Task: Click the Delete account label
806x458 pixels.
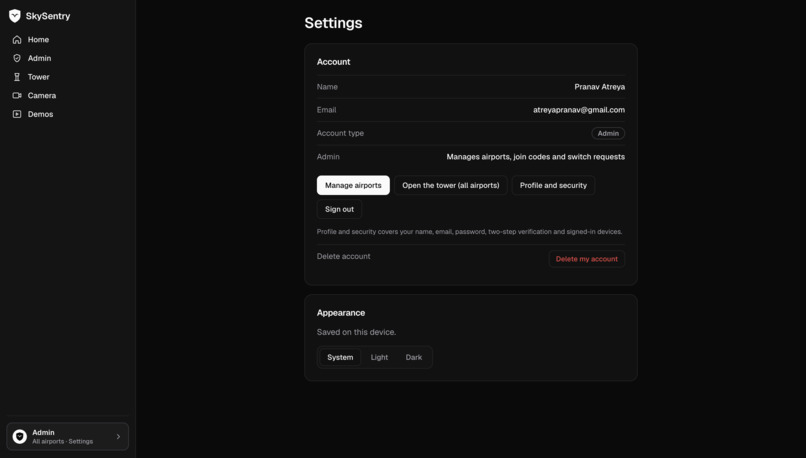Action: point(343,256)
